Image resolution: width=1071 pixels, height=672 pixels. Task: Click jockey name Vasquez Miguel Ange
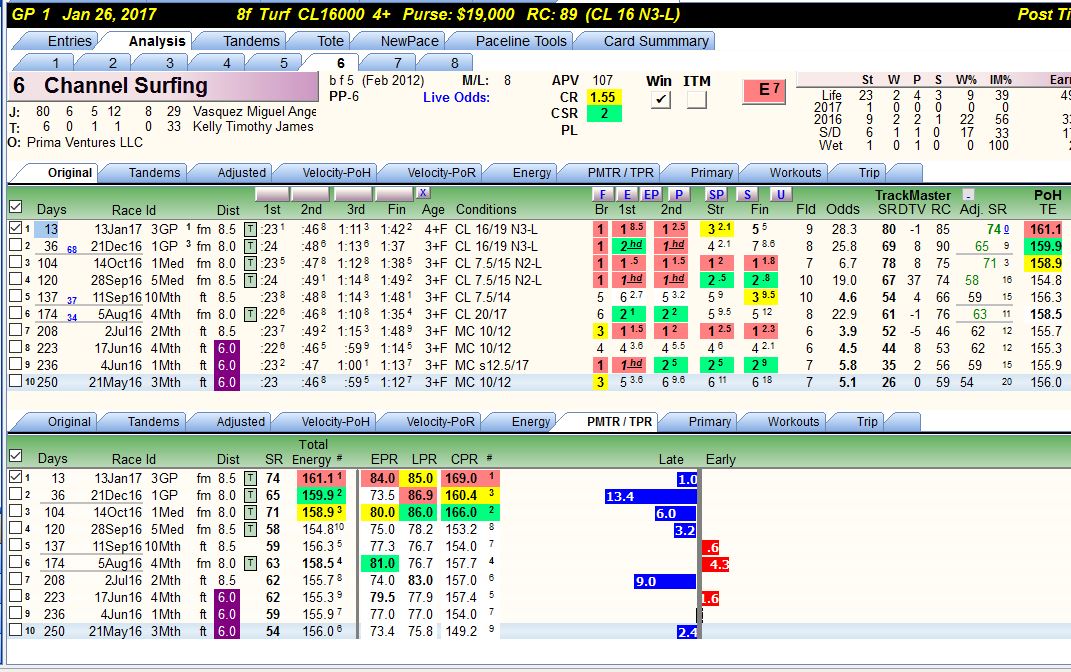coord(255,111)
